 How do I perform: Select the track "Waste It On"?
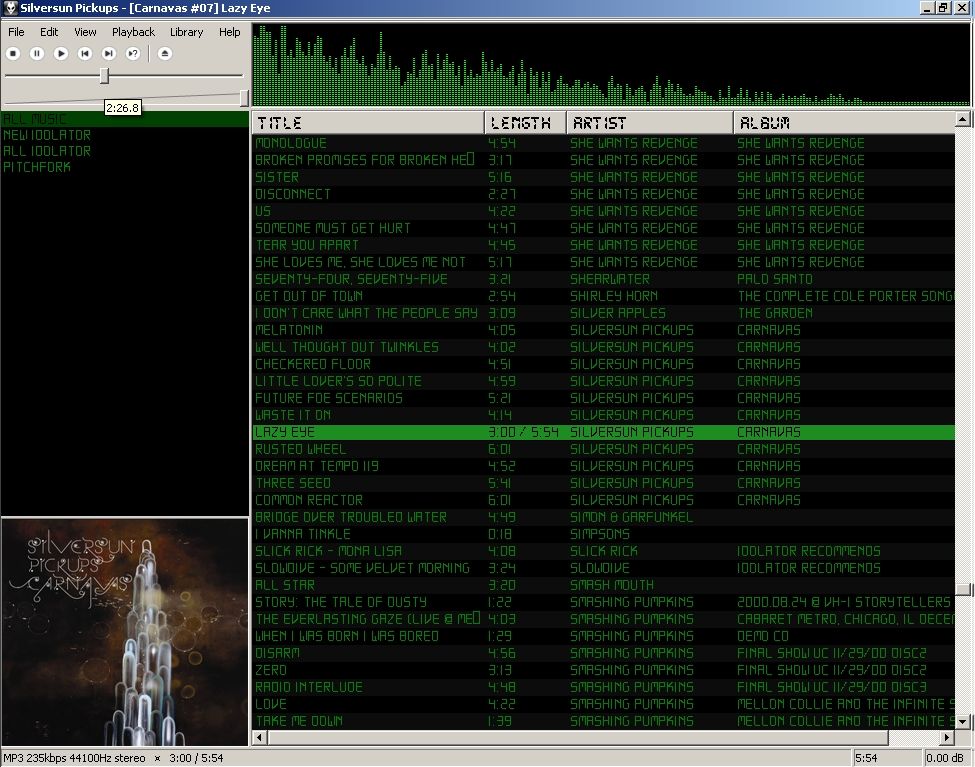click(603, 415)
